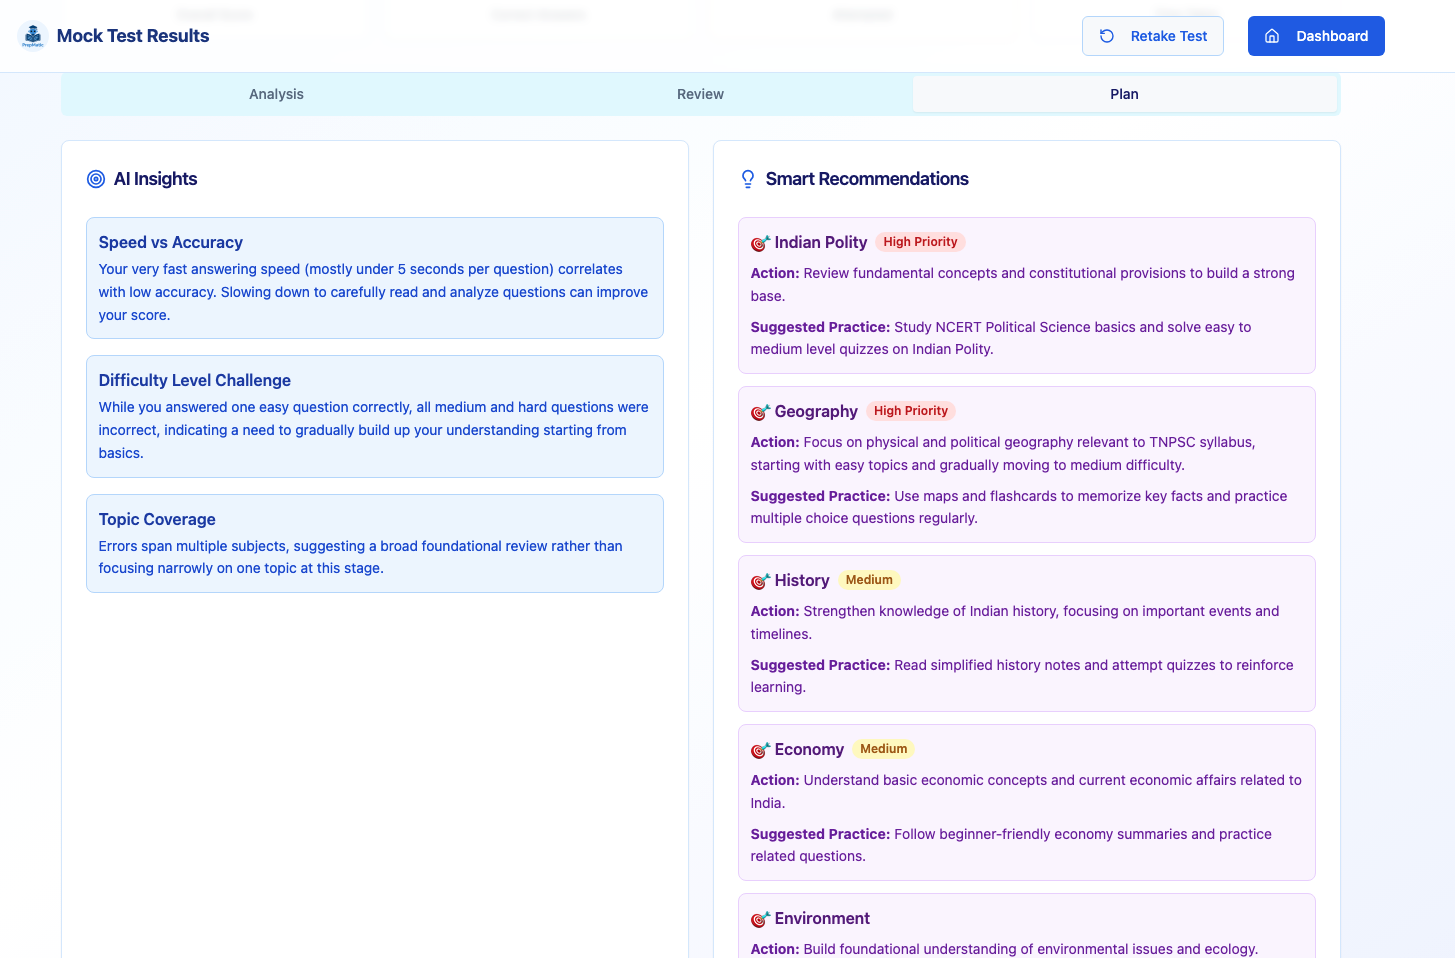Click the Economy card heading
Screen dimensions: 1455x958
(809, 749)
